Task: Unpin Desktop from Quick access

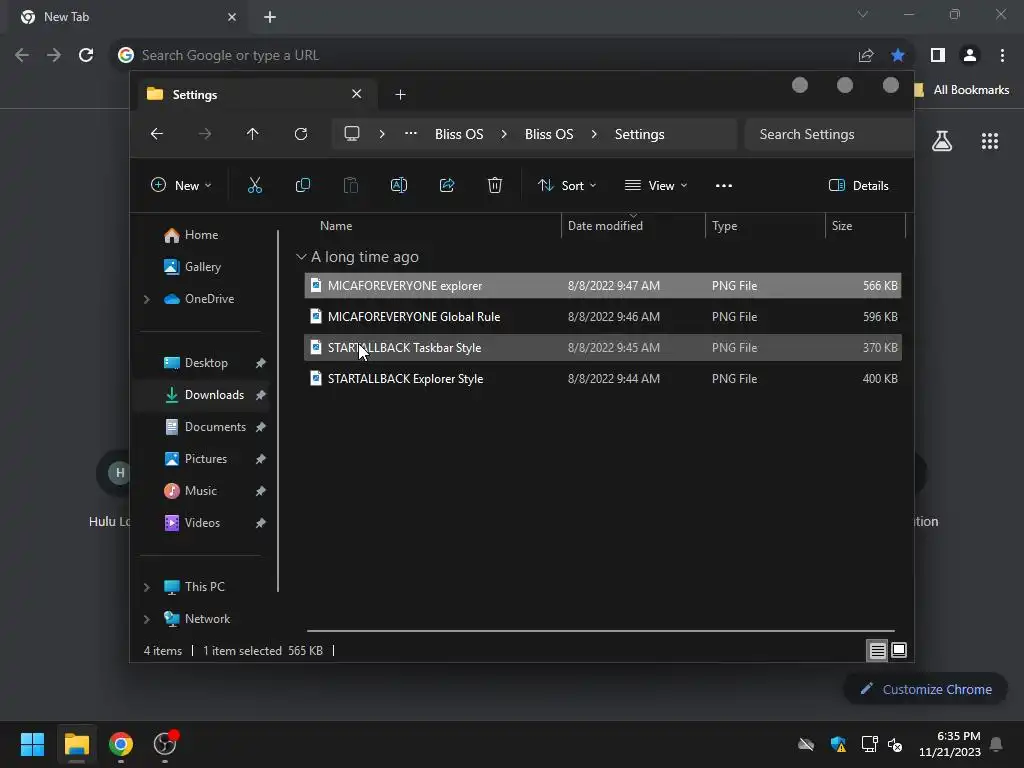Action: [x=261, y=363]
